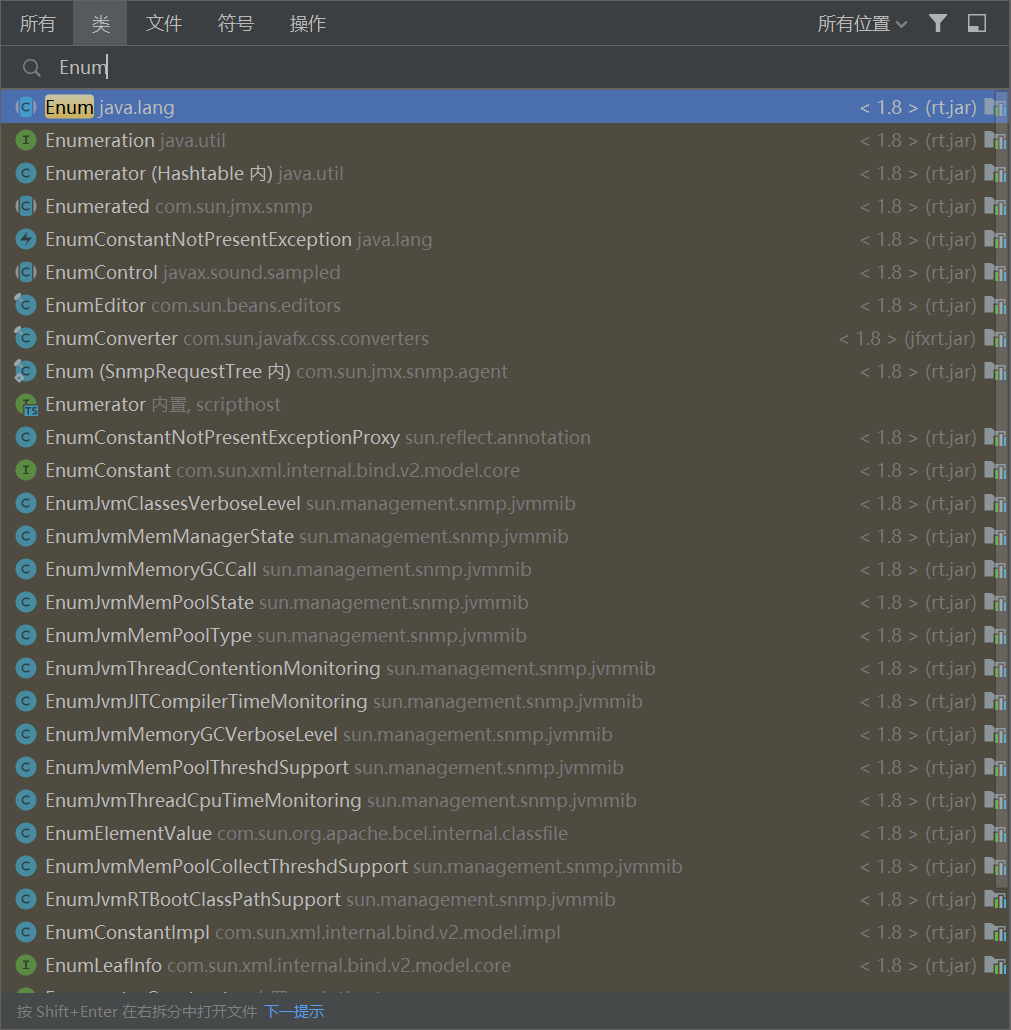Click class icon beside Enumerator (Hashtable 内)

pos(26,173)
